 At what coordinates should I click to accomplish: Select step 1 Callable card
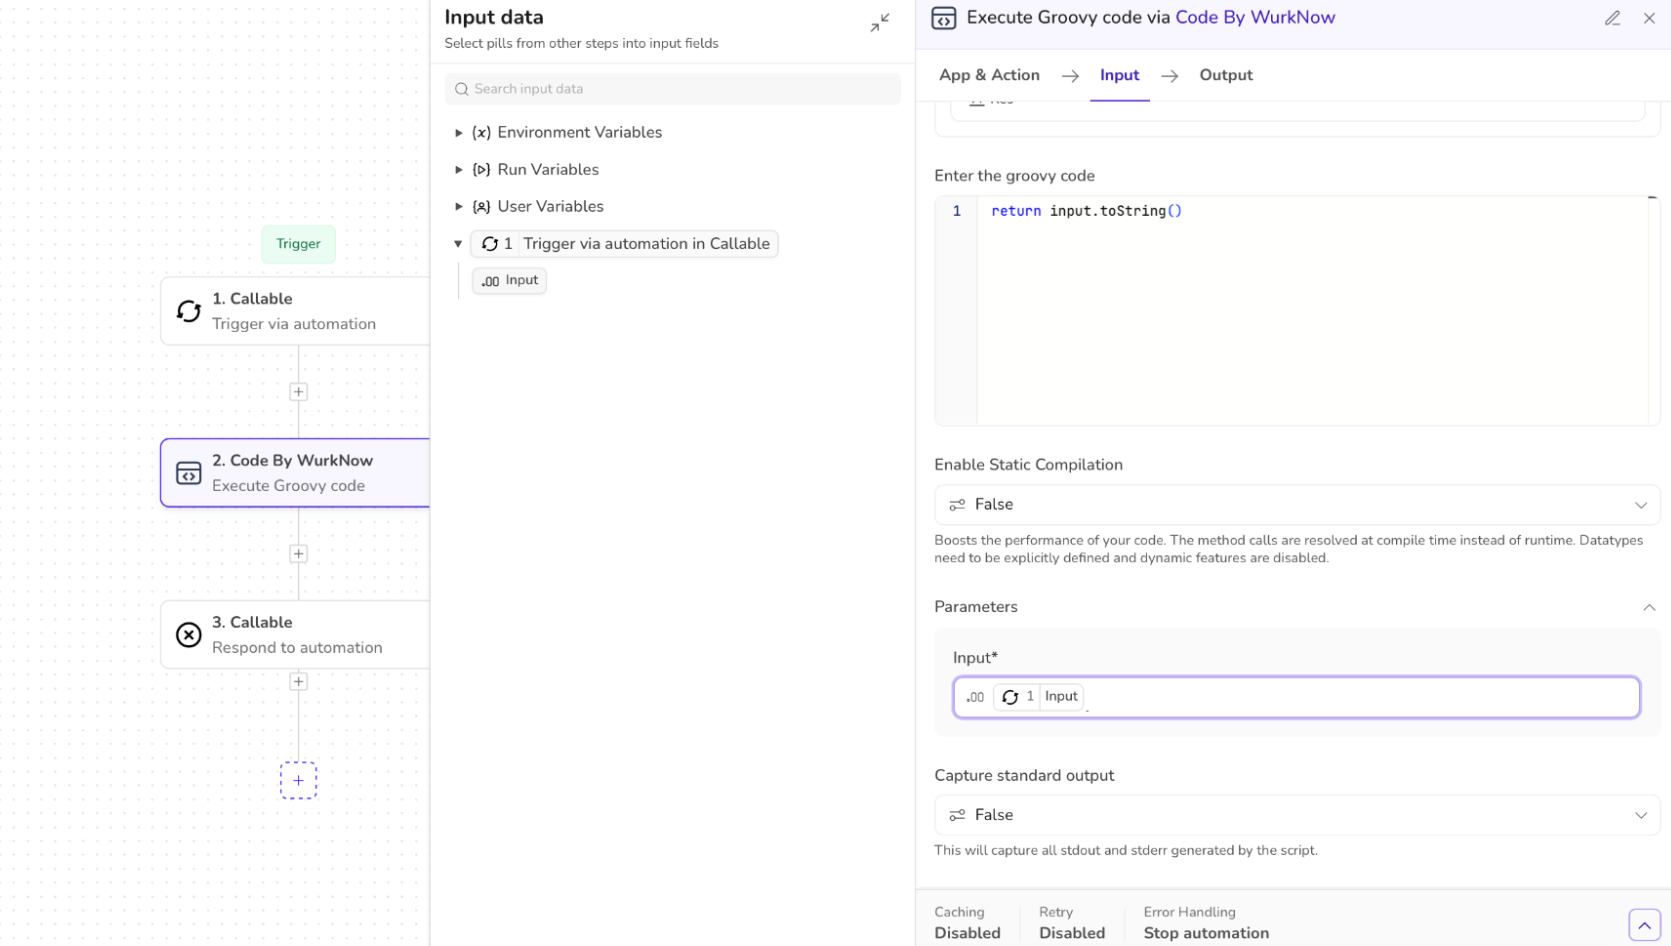click(295, 311)
